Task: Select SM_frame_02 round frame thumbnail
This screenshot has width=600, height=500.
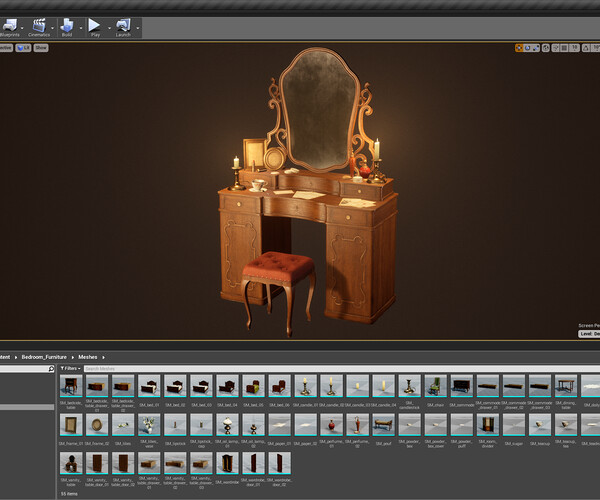Action: 97,425
